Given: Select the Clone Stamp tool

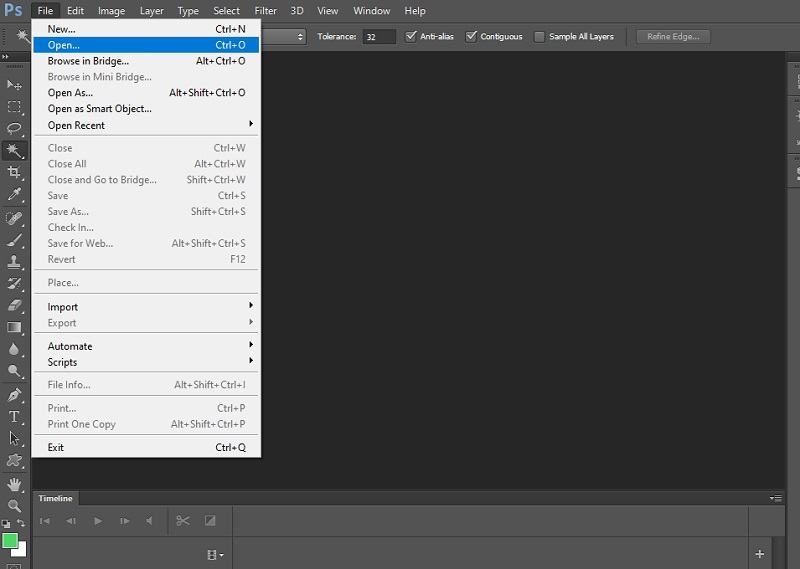Looking at the screenshot, I should point(14,262).
